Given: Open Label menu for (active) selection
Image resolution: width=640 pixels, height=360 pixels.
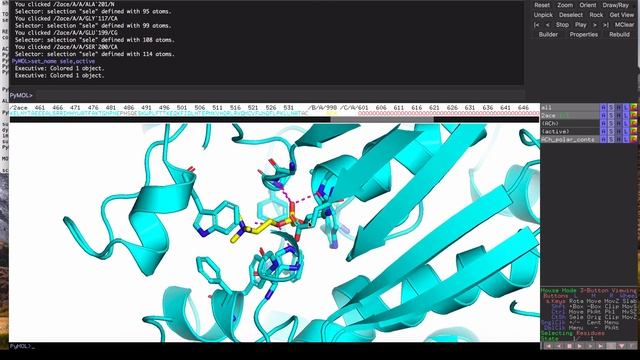Looking at the screenshot, I should tap(626, 131).
